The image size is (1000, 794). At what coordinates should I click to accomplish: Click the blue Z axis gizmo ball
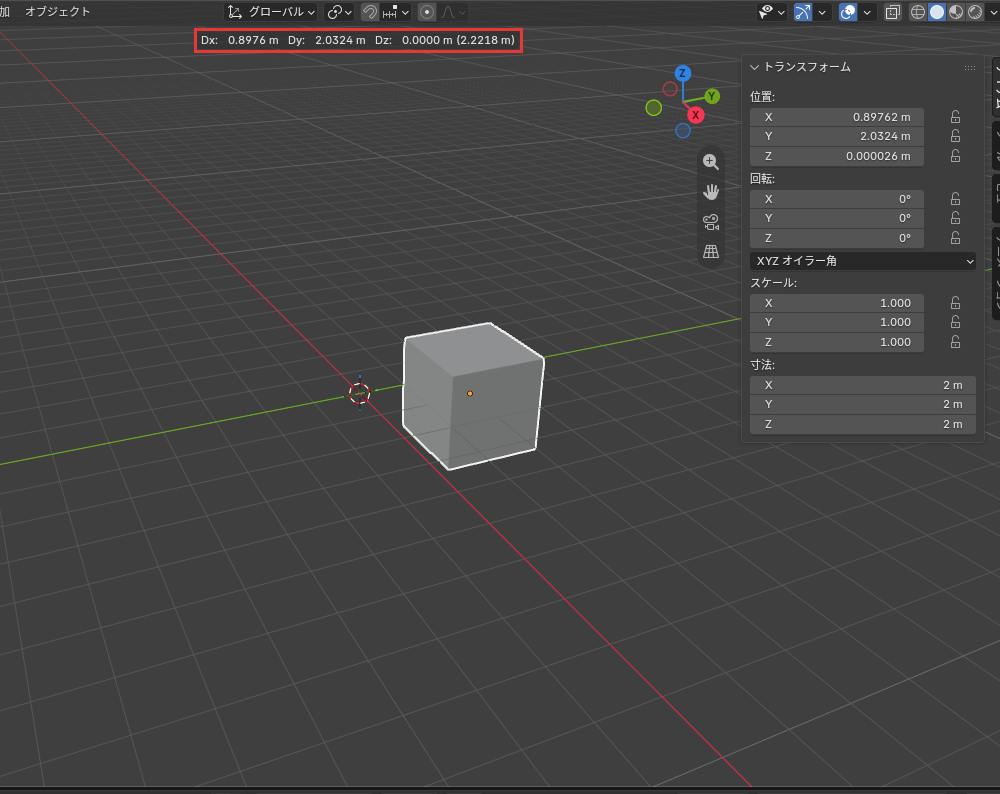point(682,73)
